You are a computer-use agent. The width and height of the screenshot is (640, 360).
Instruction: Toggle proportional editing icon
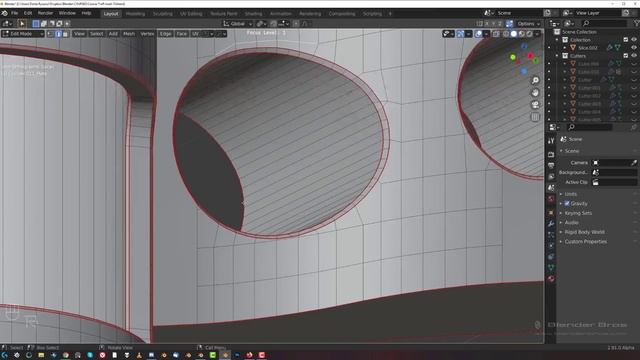(x=296, y=24)
